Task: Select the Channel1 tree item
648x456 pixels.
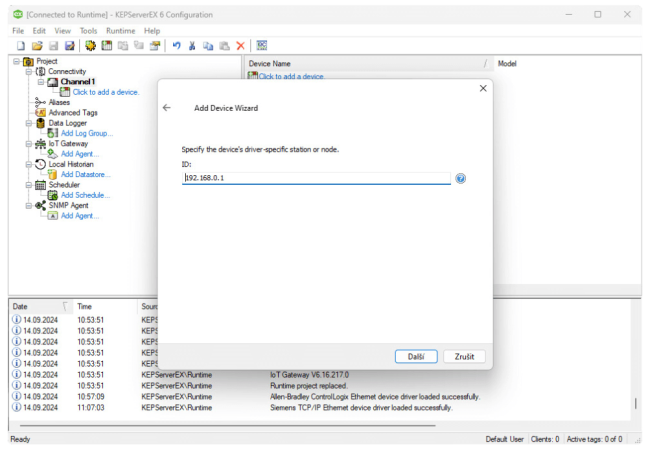Action: click(x=78, y=82)
